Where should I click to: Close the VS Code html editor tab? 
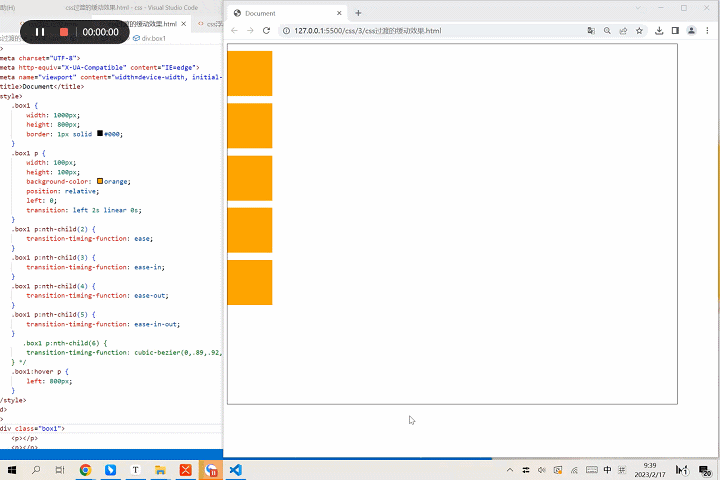pos(184,23)
